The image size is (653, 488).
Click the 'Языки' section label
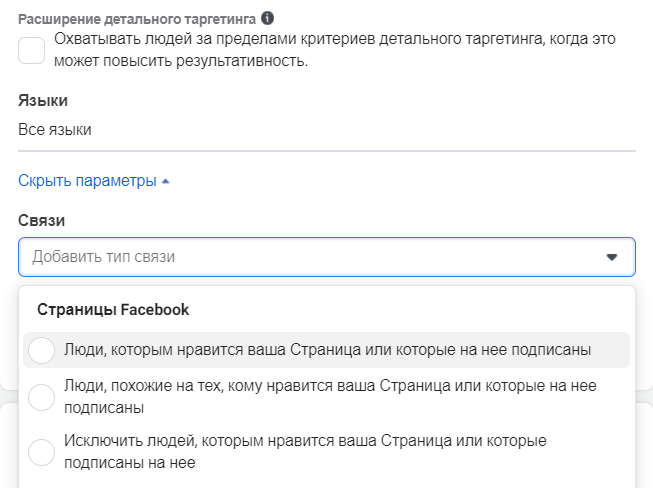[43, 100]
